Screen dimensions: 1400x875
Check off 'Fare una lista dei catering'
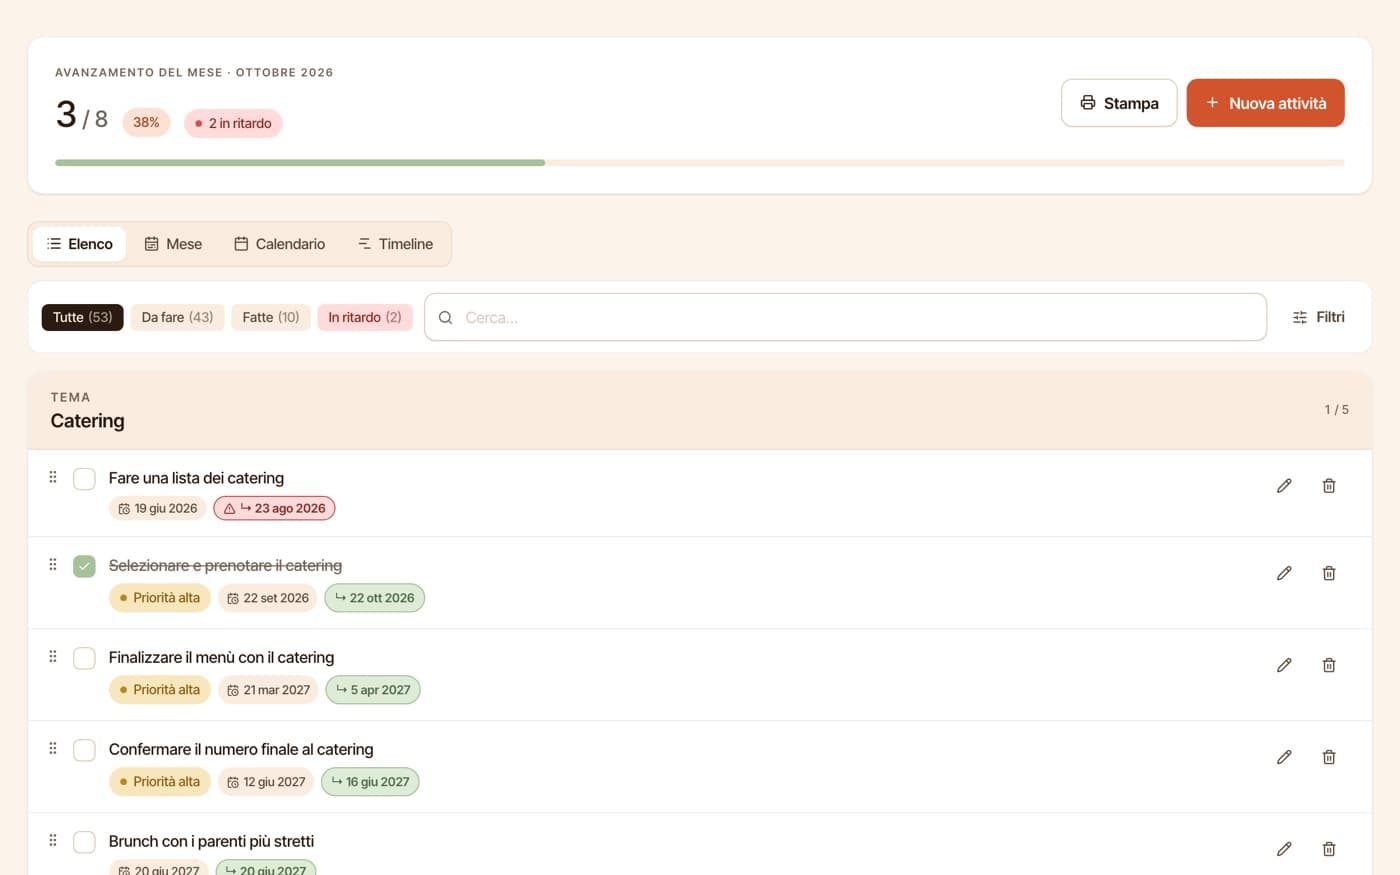click(x=84, y=479)
